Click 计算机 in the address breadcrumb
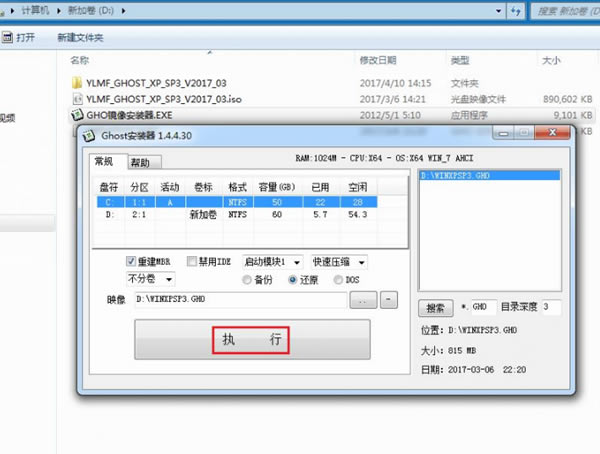This screenshot has height=454, width=600. (35, 10)
